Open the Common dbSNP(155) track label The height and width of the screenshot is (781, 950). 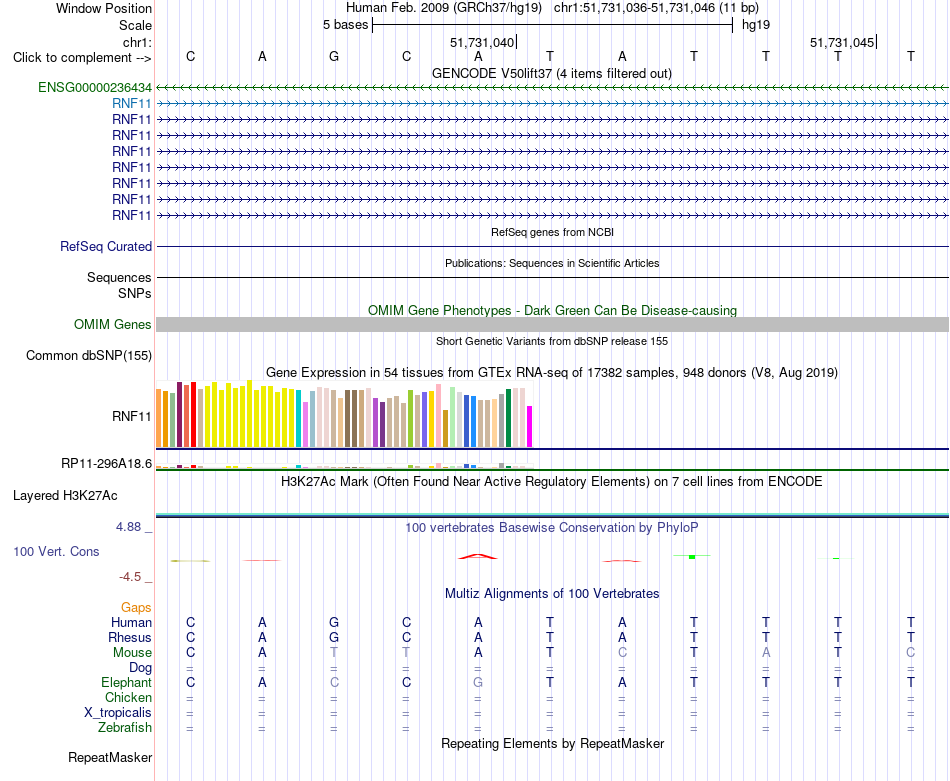(88, 356)
